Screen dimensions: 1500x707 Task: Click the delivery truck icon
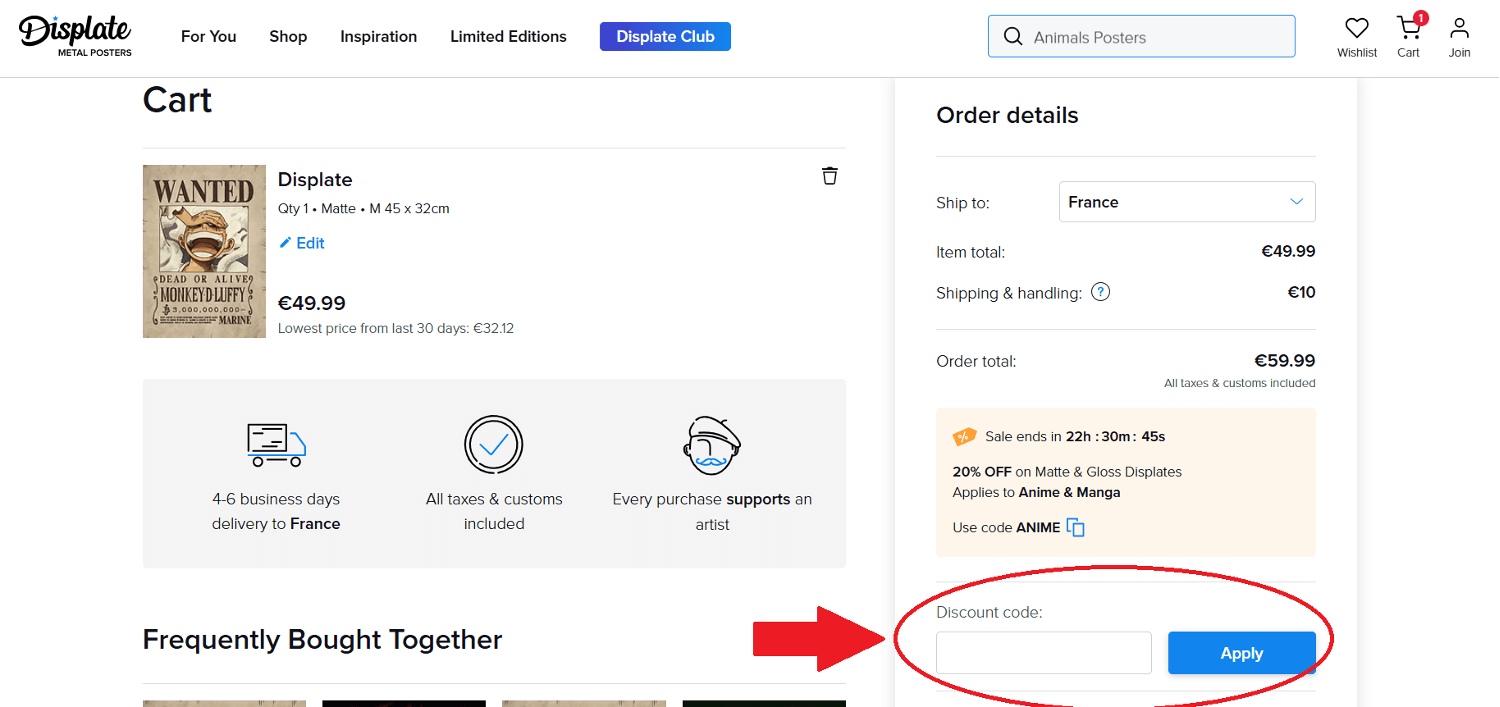276,445
